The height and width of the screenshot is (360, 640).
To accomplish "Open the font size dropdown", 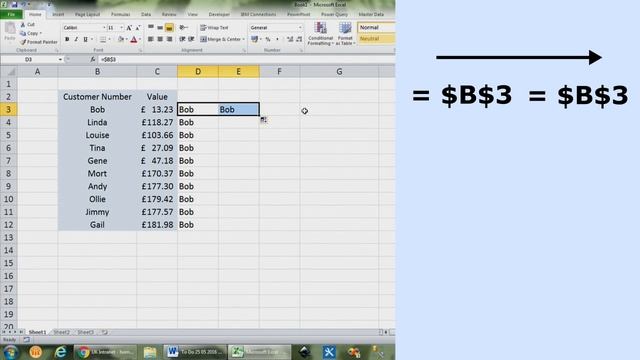I will click(121, 28).
